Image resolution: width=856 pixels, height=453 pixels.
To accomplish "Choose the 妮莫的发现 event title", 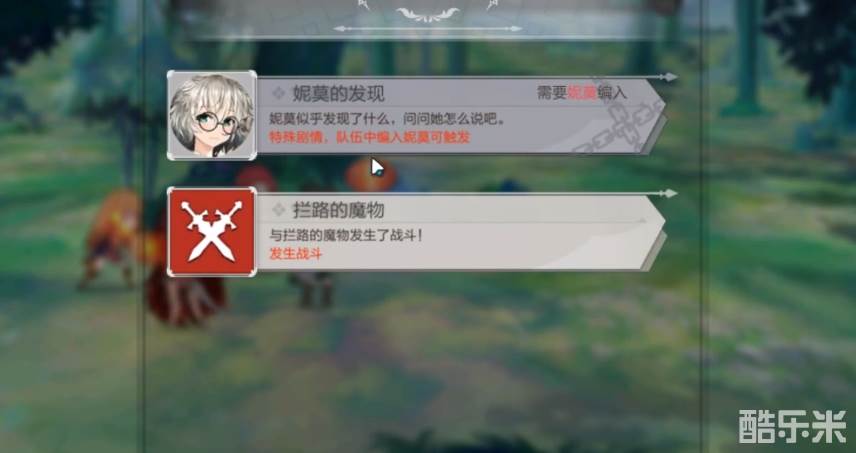I will tap(338, 94).
